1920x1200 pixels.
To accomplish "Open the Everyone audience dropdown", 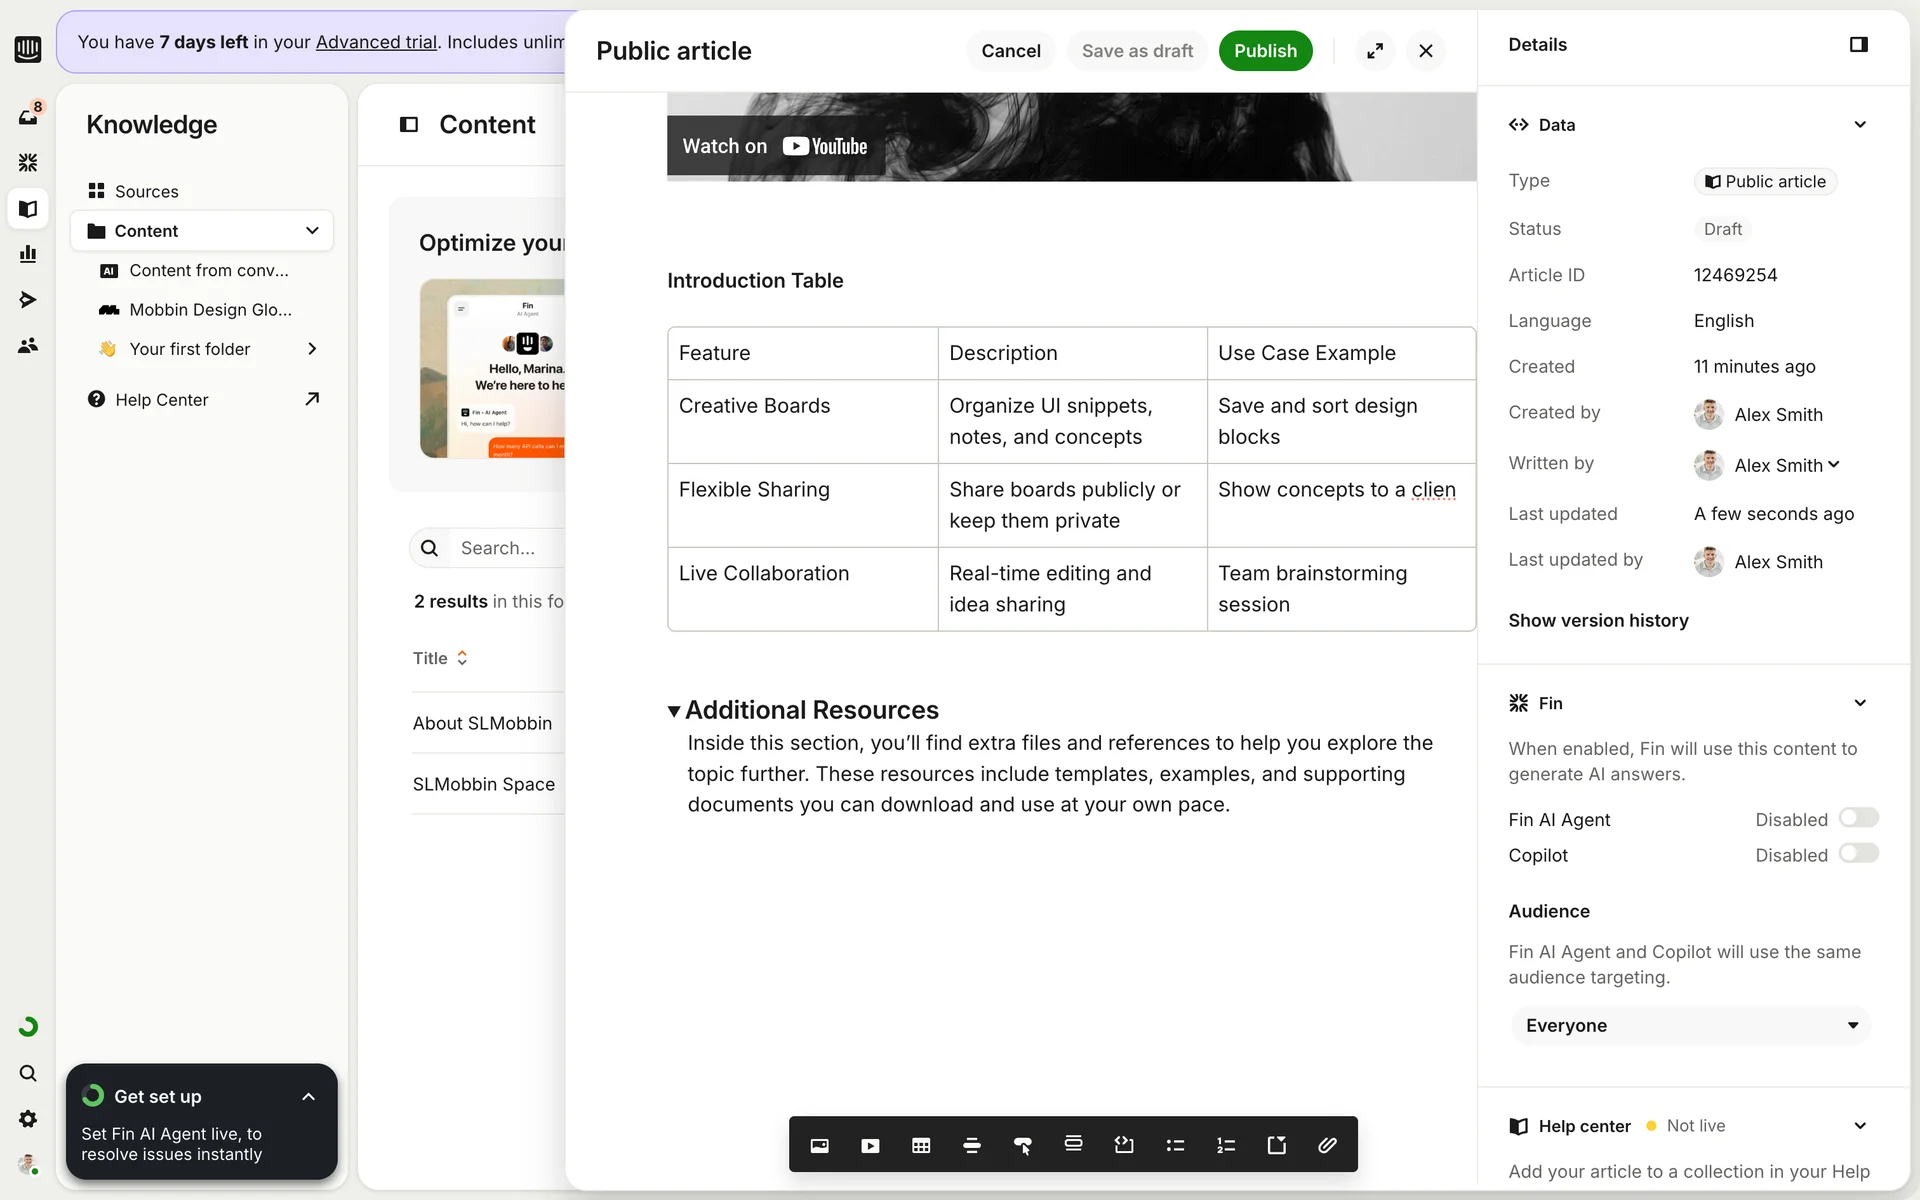I will click(x=1690, y=1025).
